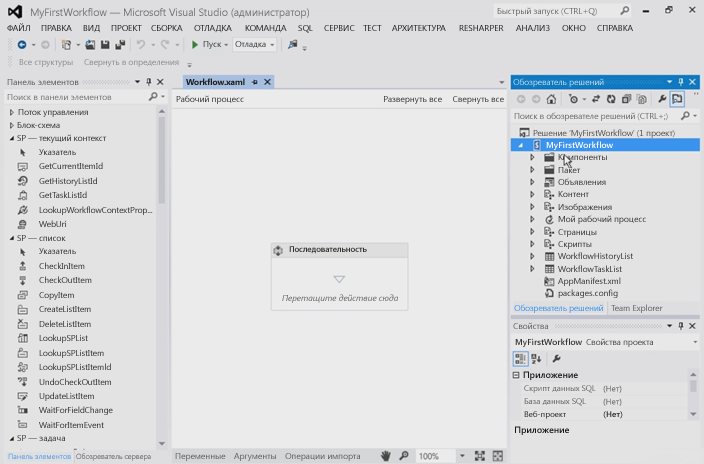
Task: Open the Операции импорта pane
Action: pos(322,456)
